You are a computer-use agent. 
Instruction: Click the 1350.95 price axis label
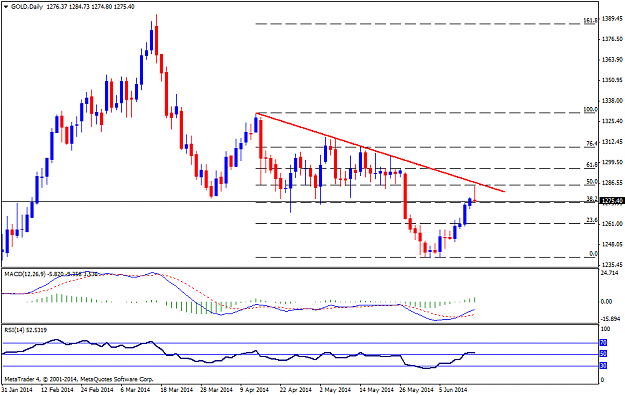point(612,80)
